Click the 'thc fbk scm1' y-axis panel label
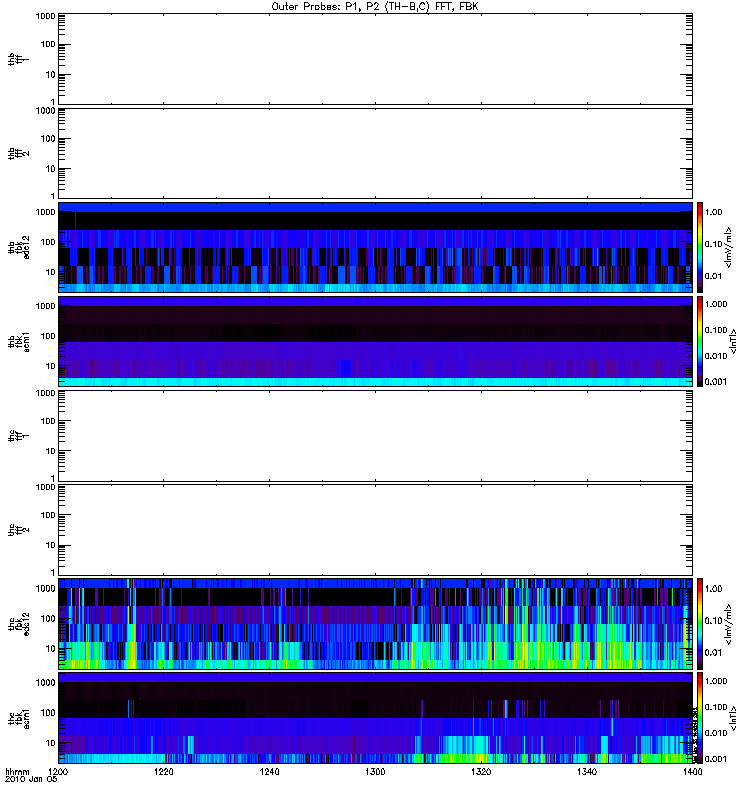 (19, 718)
